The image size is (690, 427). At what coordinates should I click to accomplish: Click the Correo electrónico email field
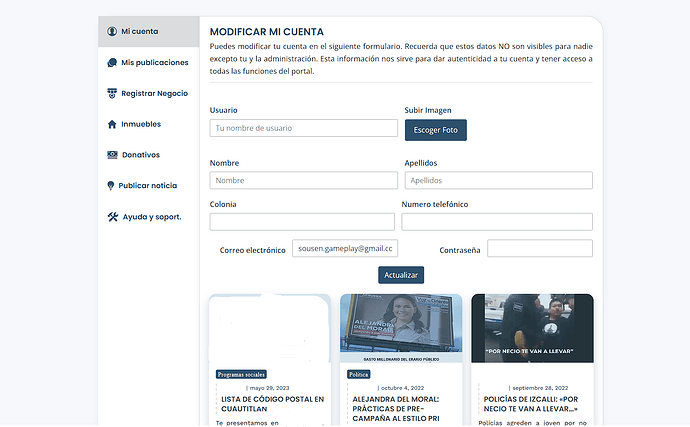345,249
